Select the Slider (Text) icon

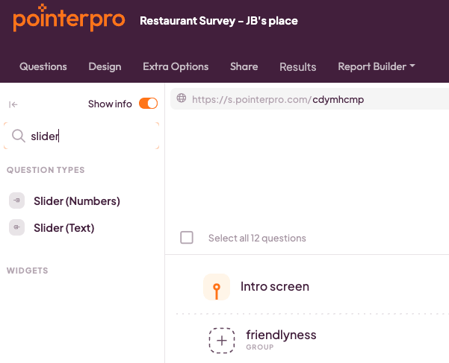point(17,228)
